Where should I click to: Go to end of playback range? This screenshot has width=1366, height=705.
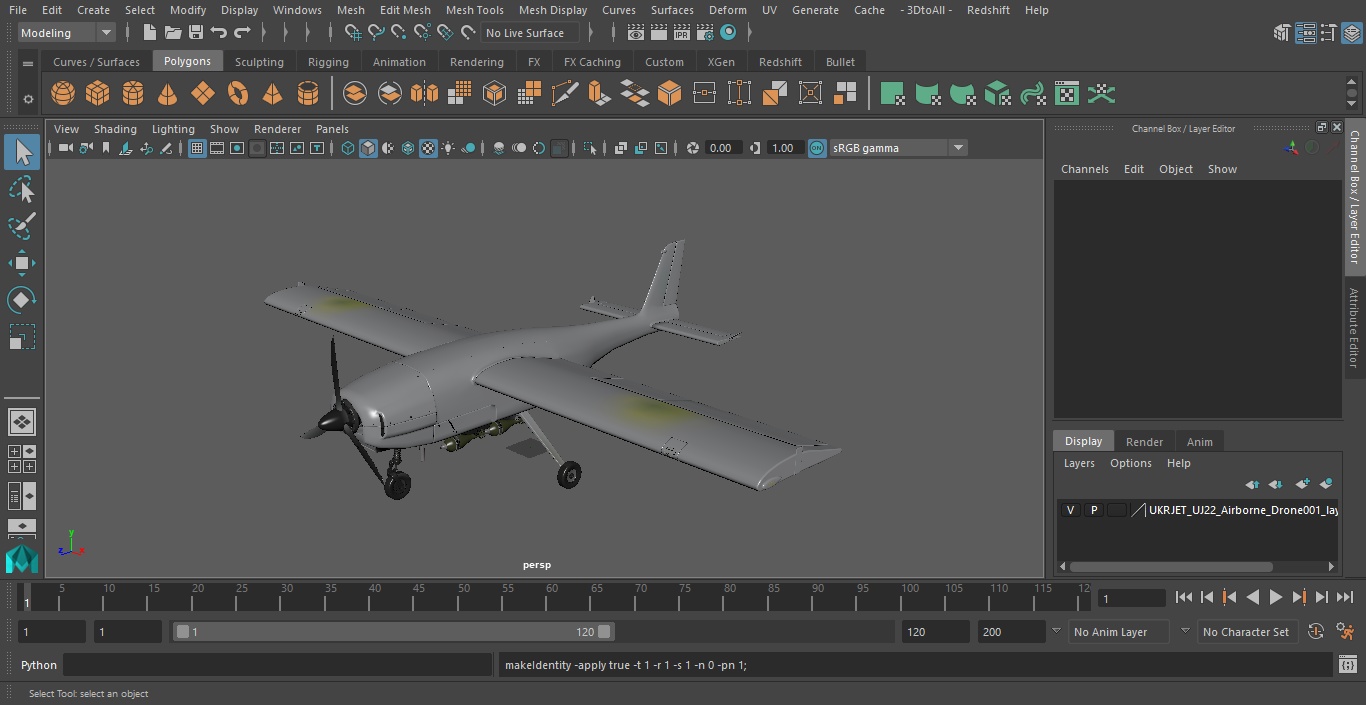coord(1345,597)
